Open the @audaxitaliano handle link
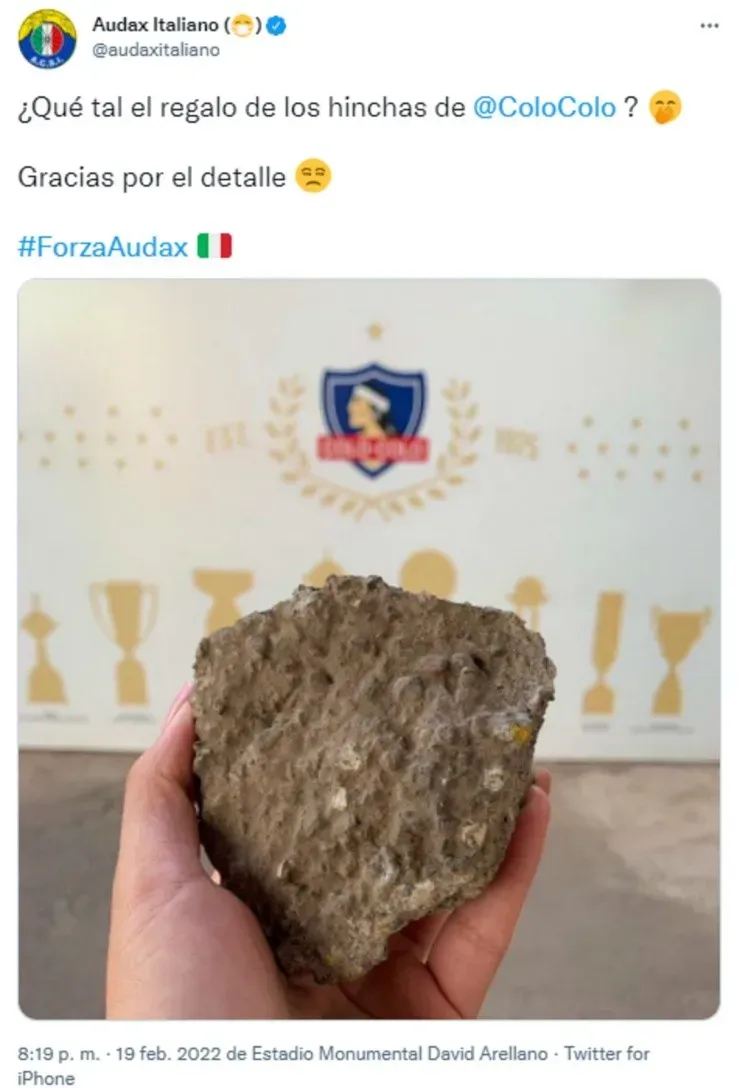Image resolution: width=740 pixels, height=1088 pixels. 156,50
